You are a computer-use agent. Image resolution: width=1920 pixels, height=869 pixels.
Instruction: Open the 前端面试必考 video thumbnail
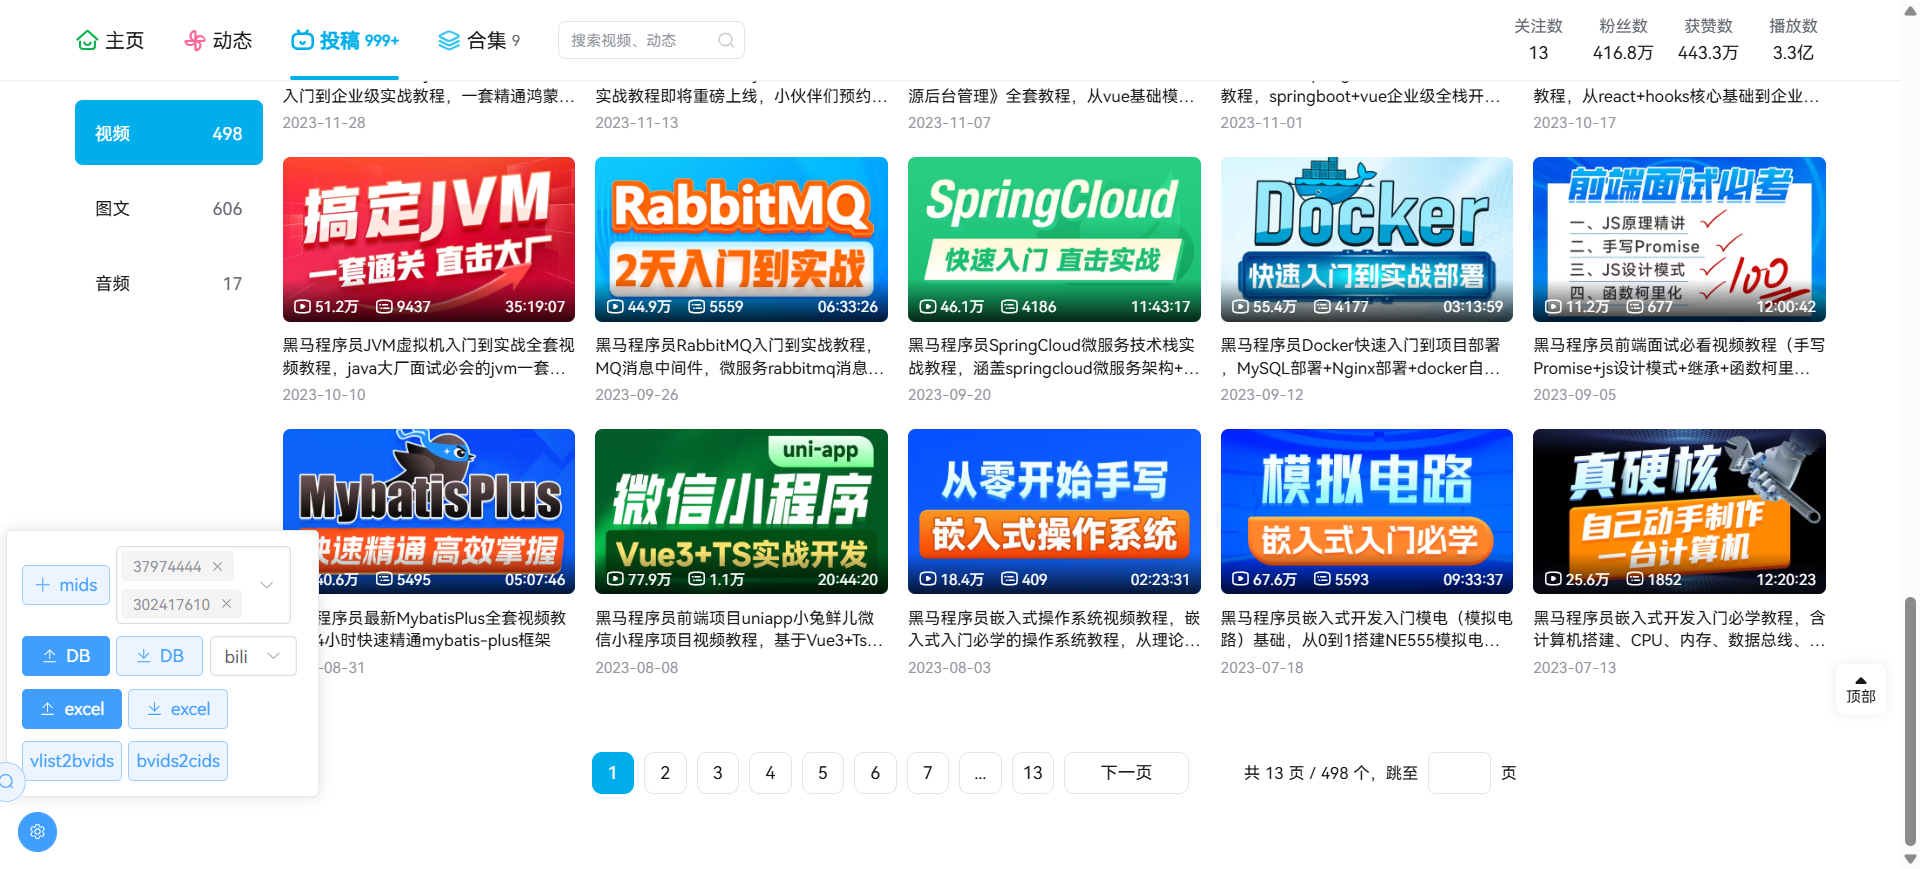point(1679,239)
